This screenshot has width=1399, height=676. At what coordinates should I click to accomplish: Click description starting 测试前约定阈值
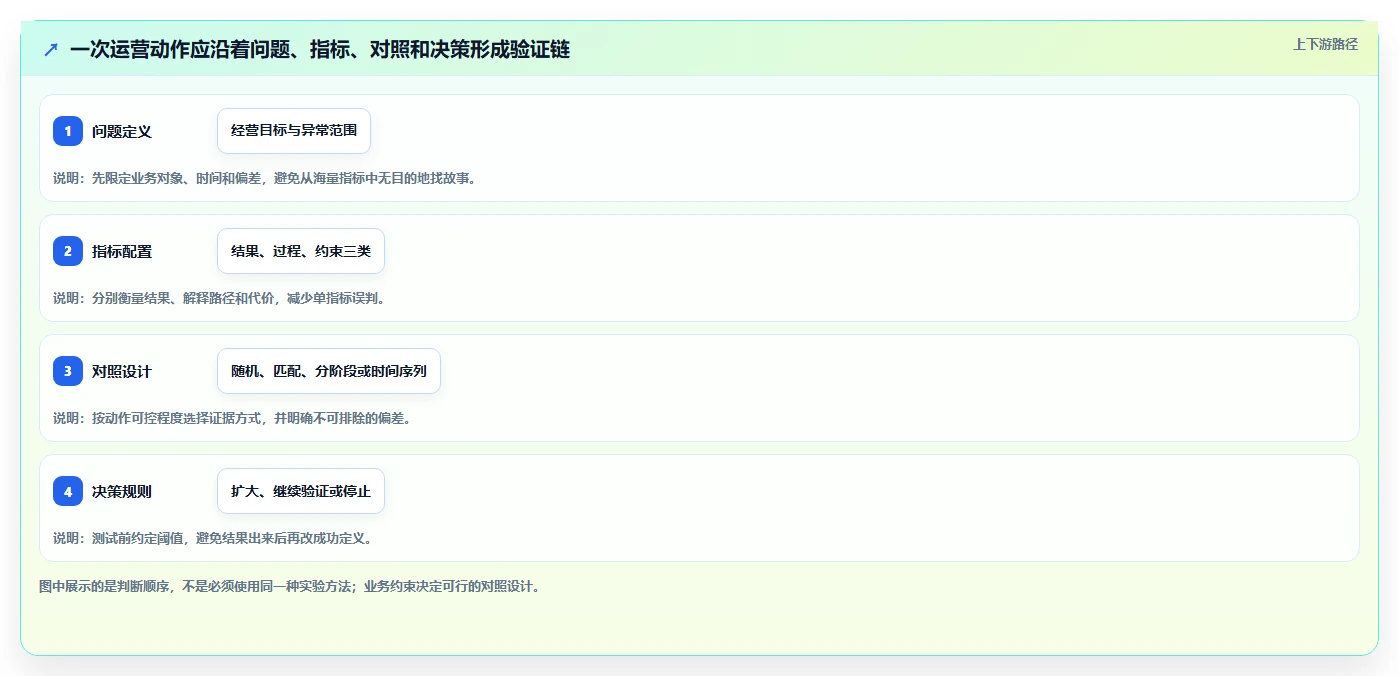point(213,538)
